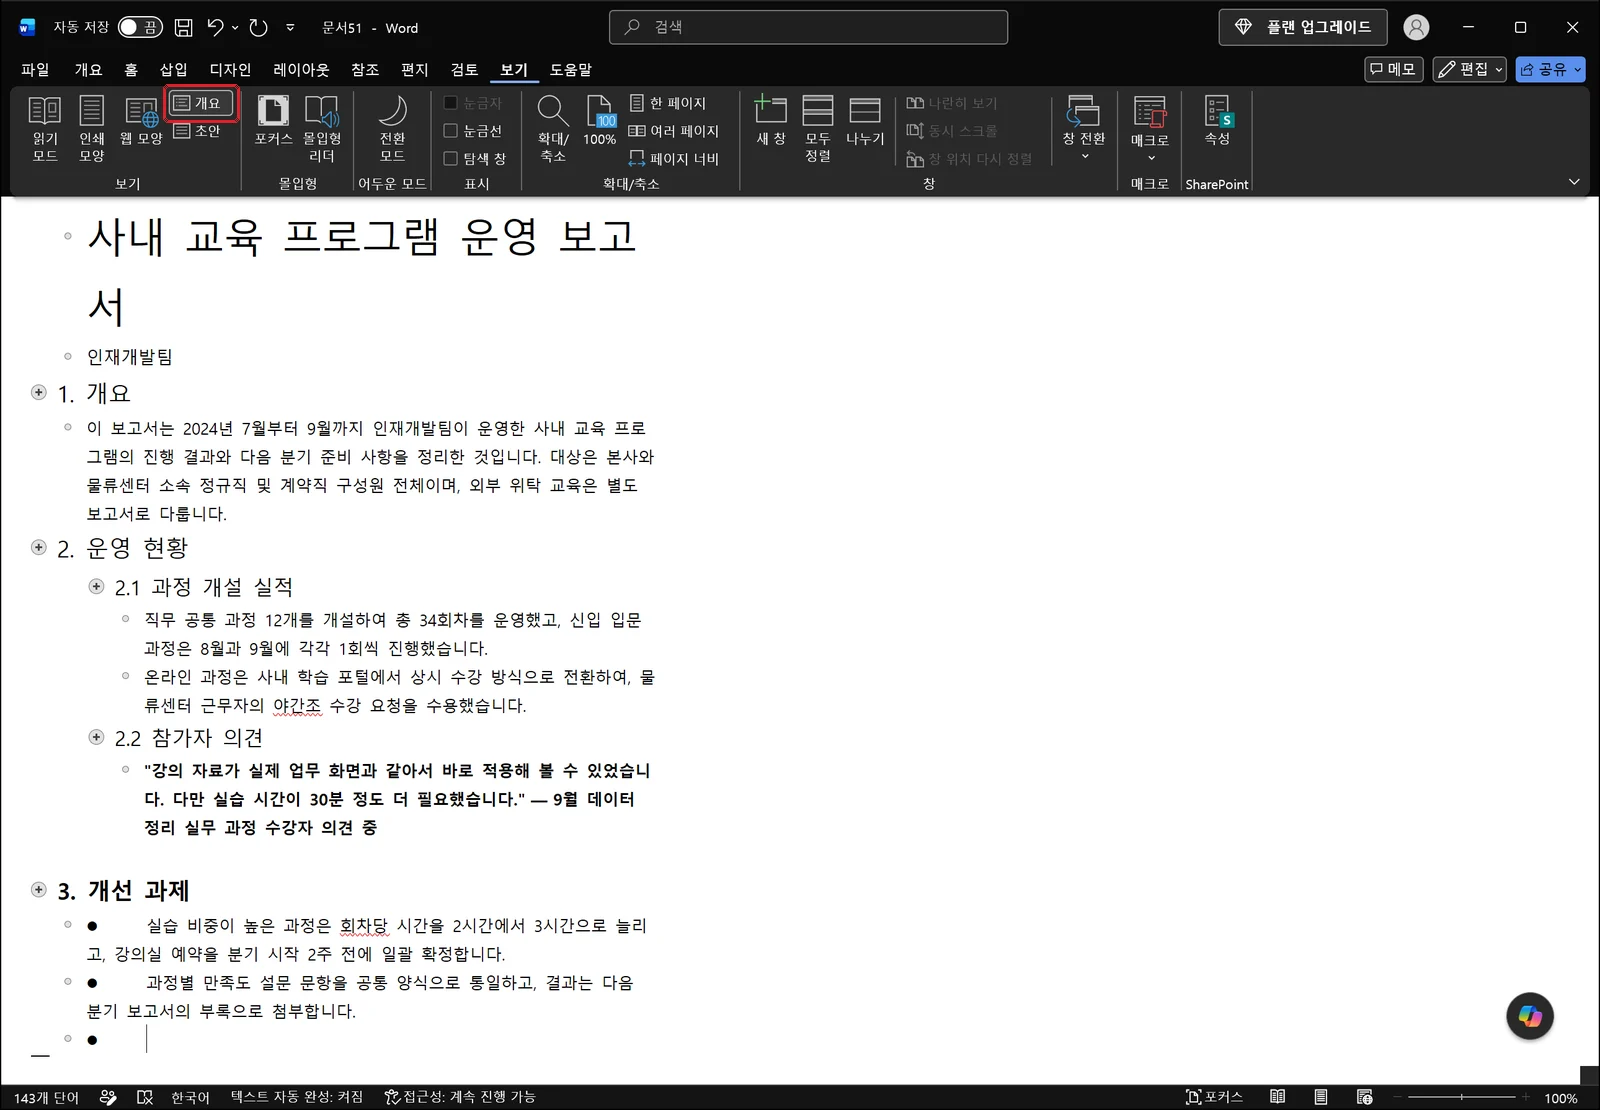Collapse '2.1 과정 개설 실적' outline marker

[97, 586]
